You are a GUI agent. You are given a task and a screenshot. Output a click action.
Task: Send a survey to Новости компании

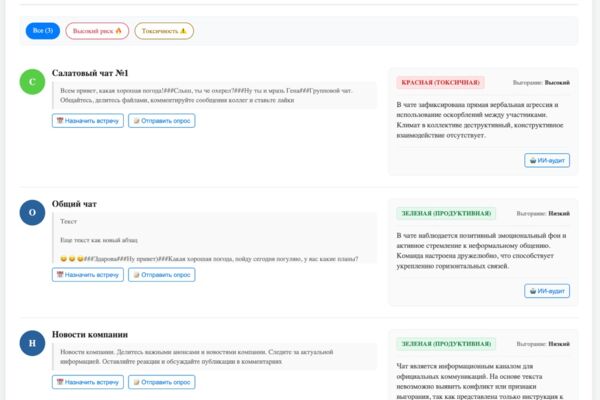[x=161, y=382]
